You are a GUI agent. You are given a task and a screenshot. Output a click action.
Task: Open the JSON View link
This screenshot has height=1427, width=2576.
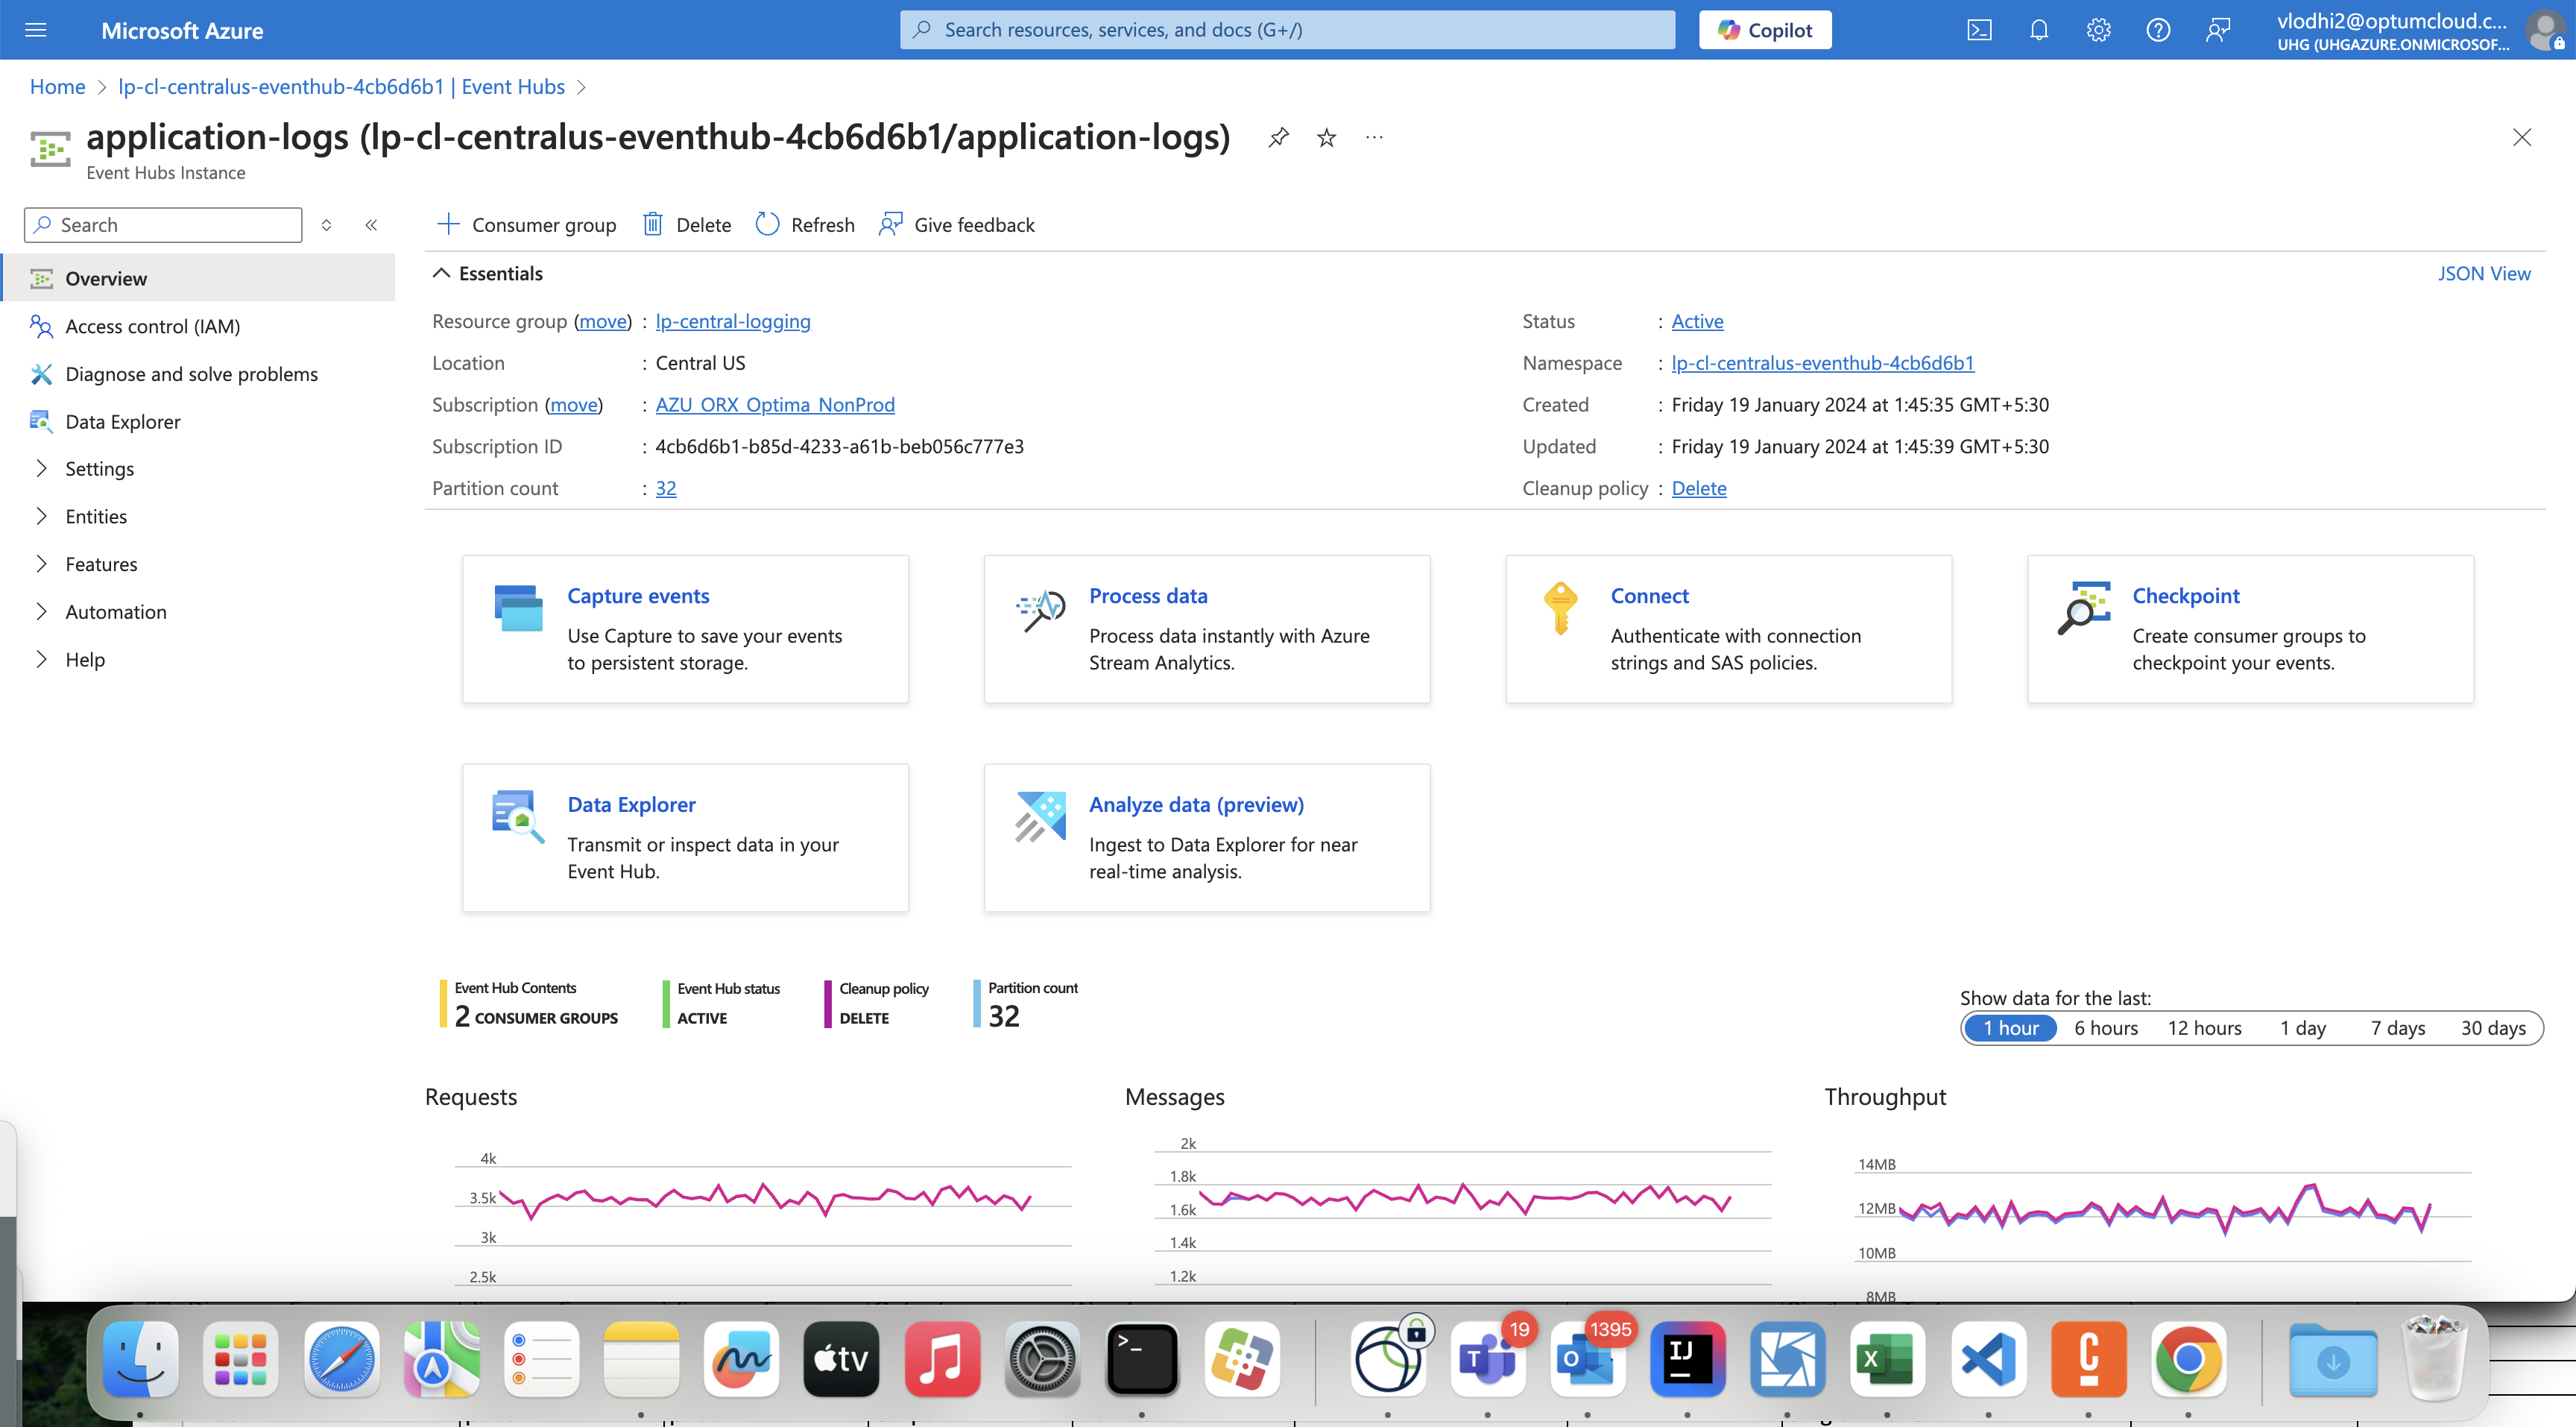(2483, 274)
